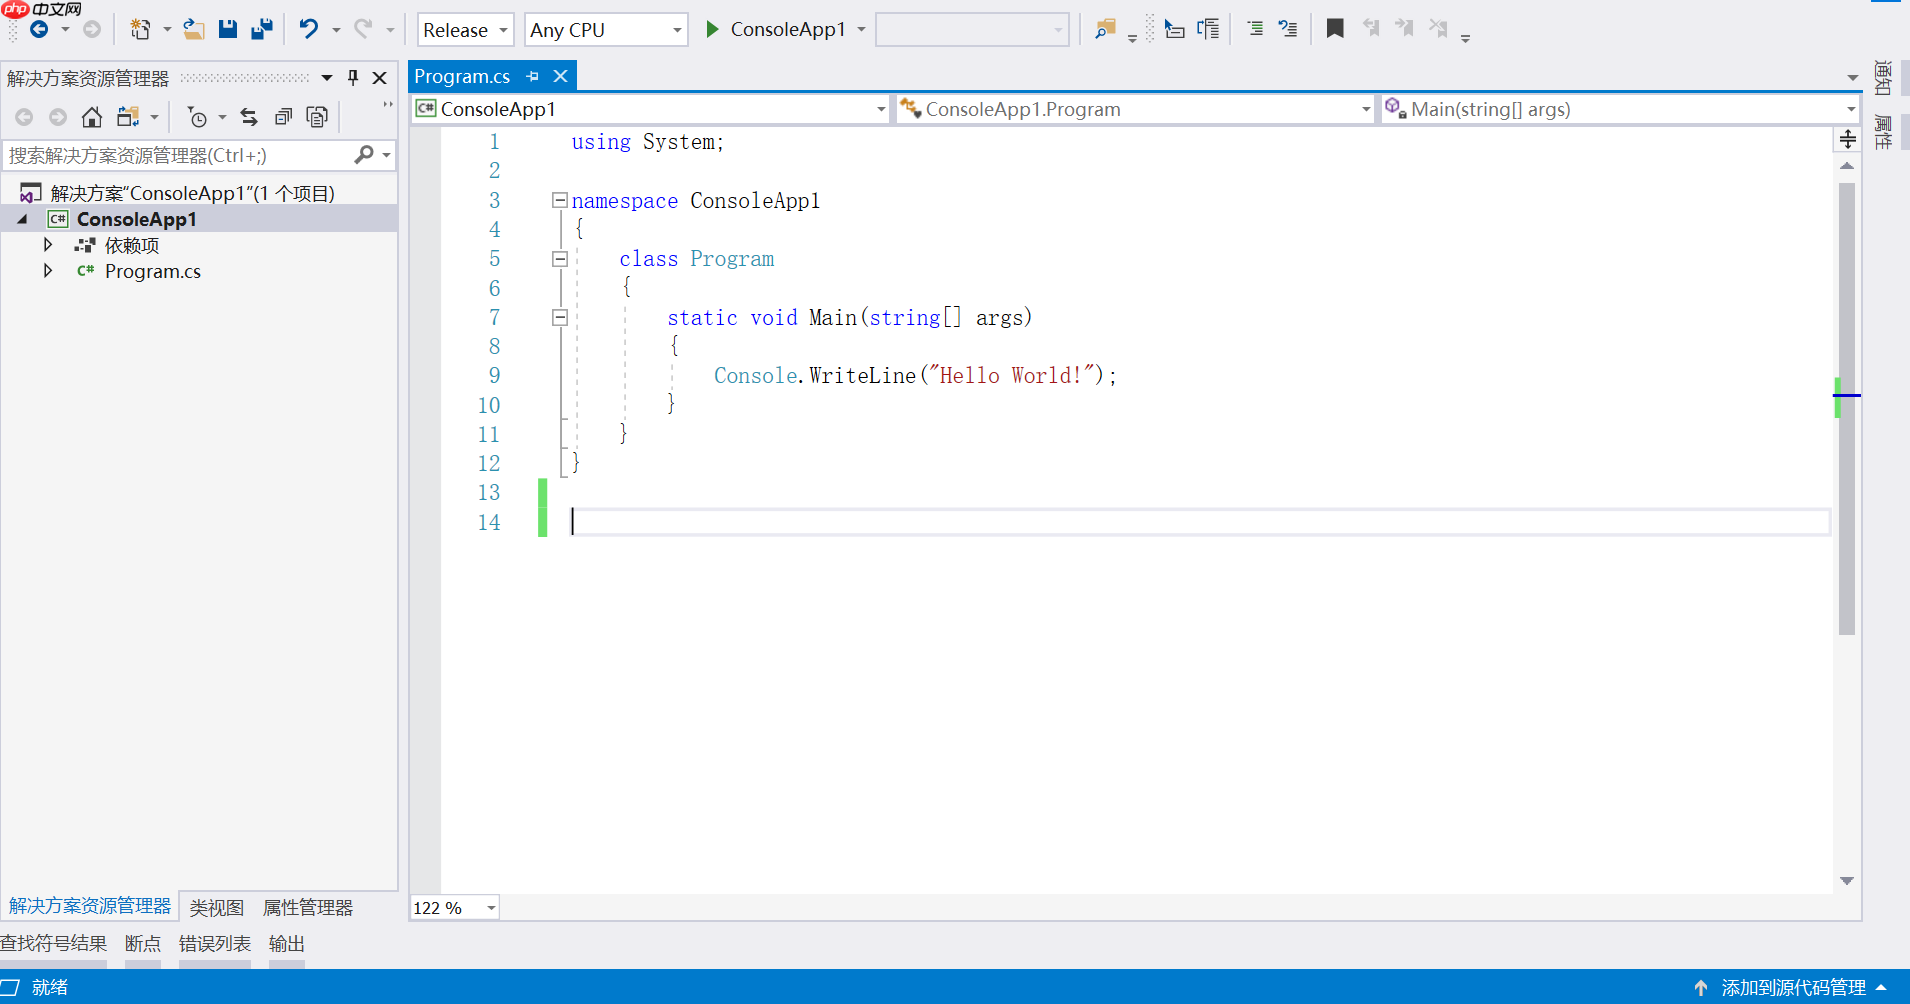Click the Solution Explorer search box
Viewport: 1910px width, 1004px height.
coord(180,155)
